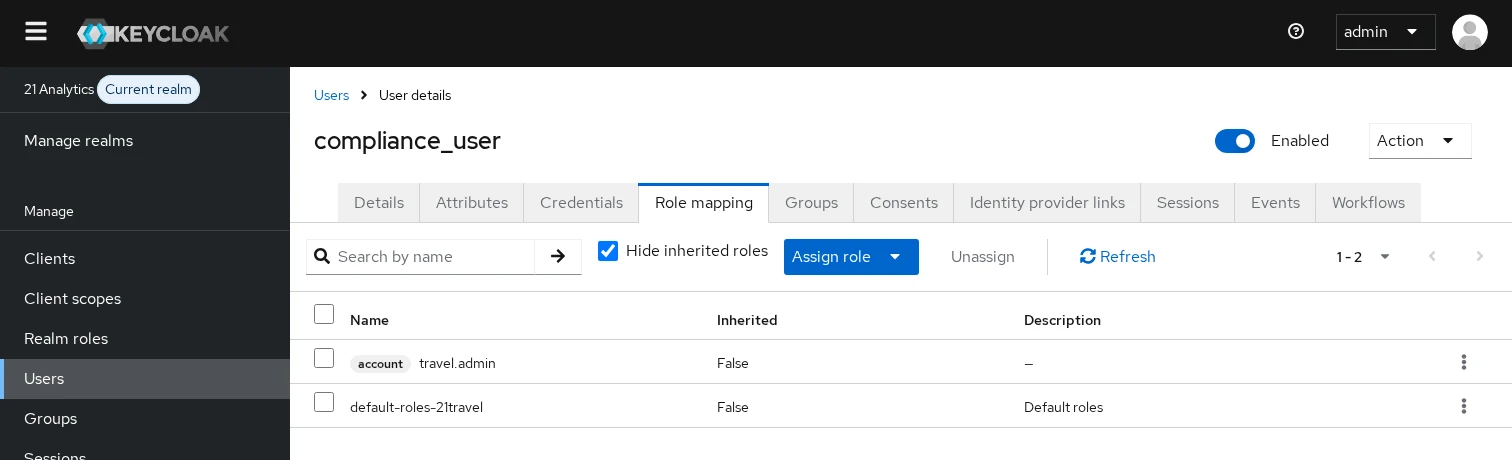The height and width of the screenshot is (460, 1512).
Task: Select Users in the sidebar
Action: pyautogui.click(x=145, y=379)
